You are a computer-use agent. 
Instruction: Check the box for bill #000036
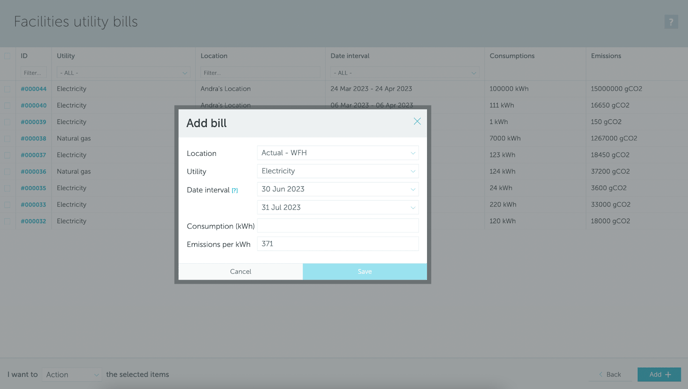point(7,171)
